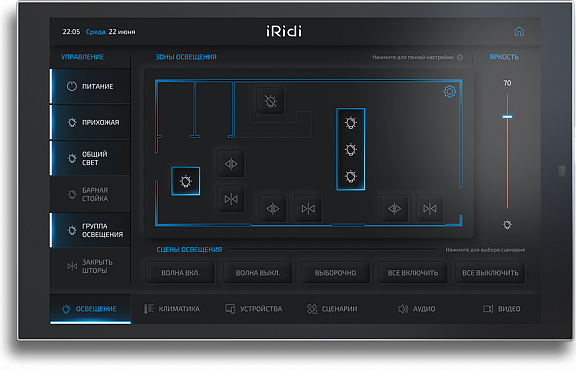The image size is (576, 370).
Task: Toggle the top bulb in vertical group
Action: pyautogui.click(x=350, y=123)
